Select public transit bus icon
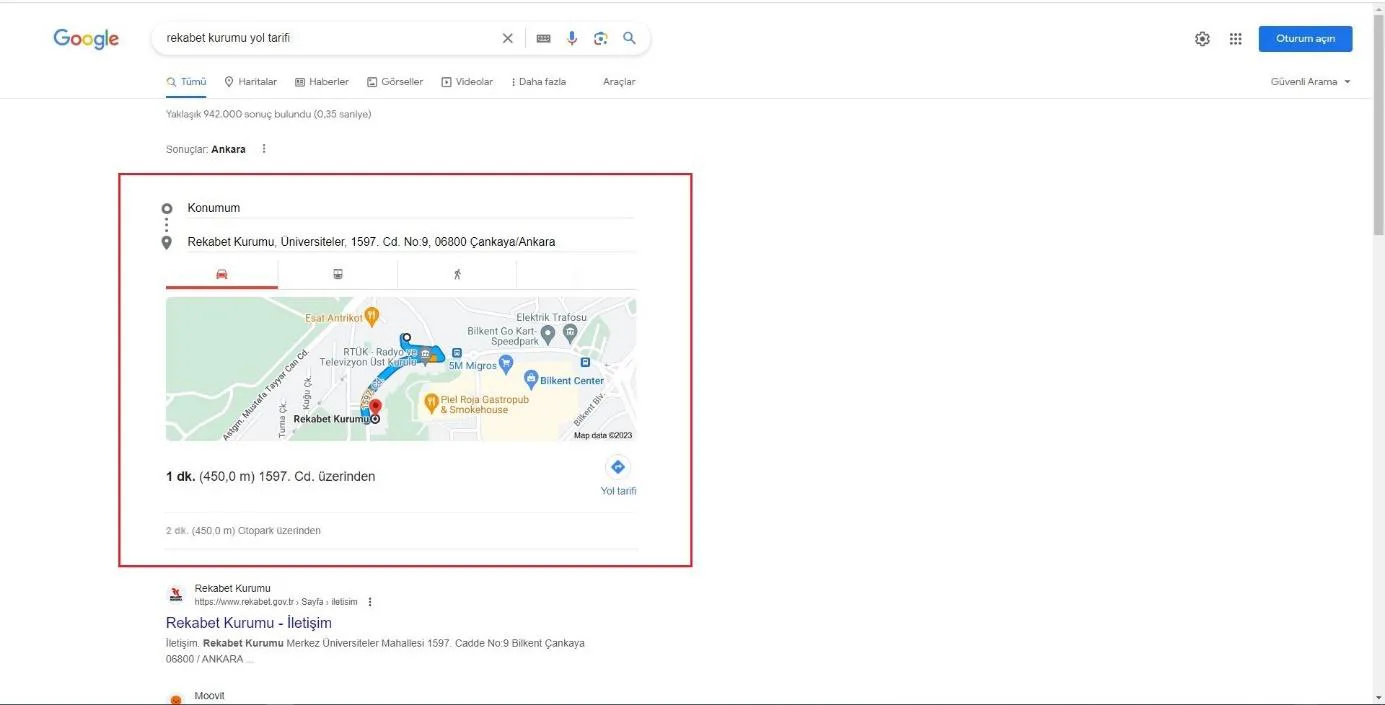This screenshot has width=1385, height=705. point(338,274)
